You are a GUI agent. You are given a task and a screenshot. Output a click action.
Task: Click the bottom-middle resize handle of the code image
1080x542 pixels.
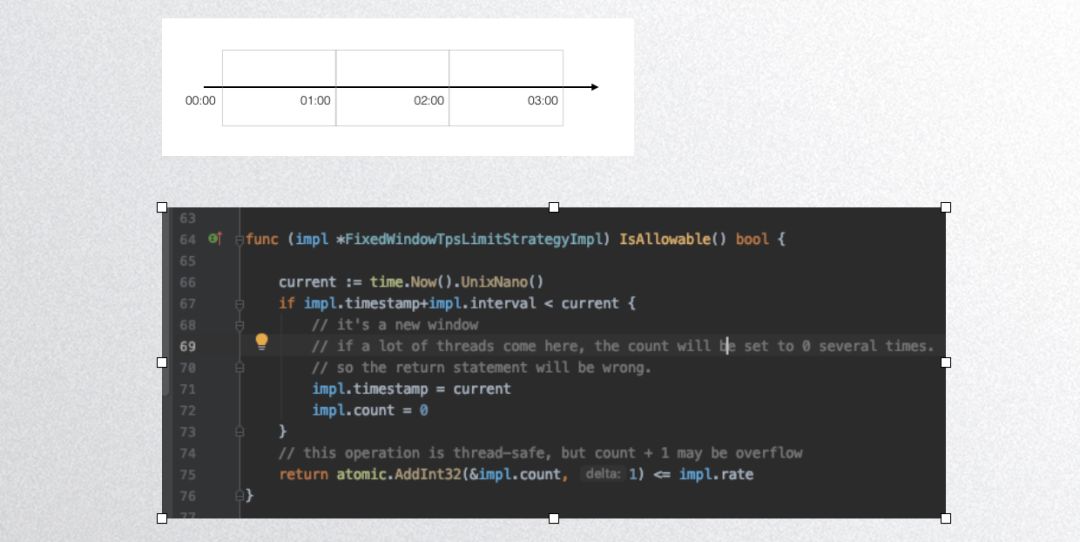(554, 518)
